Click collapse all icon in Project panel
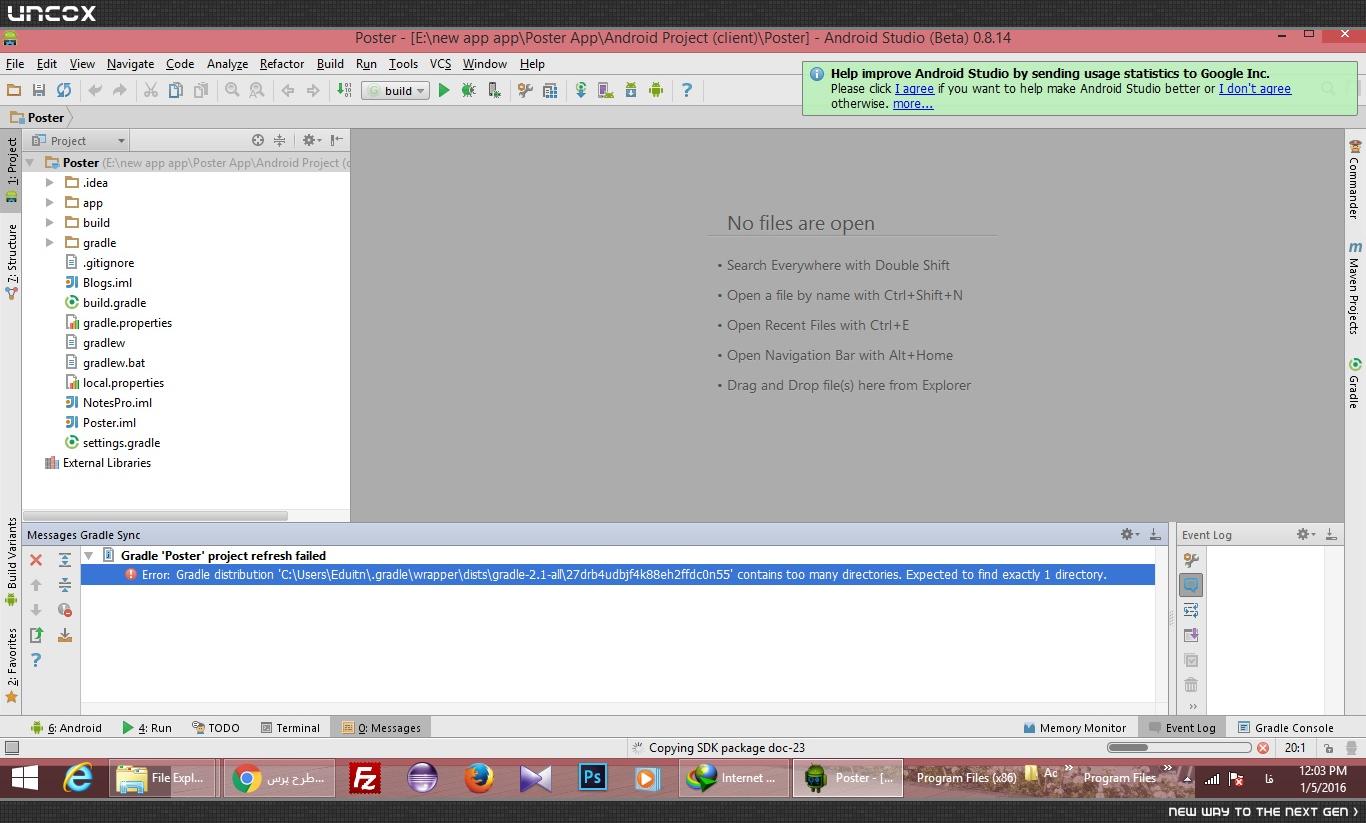Image resolution: width=1366 pixels, height=823 pixels. tap(280, 141)
